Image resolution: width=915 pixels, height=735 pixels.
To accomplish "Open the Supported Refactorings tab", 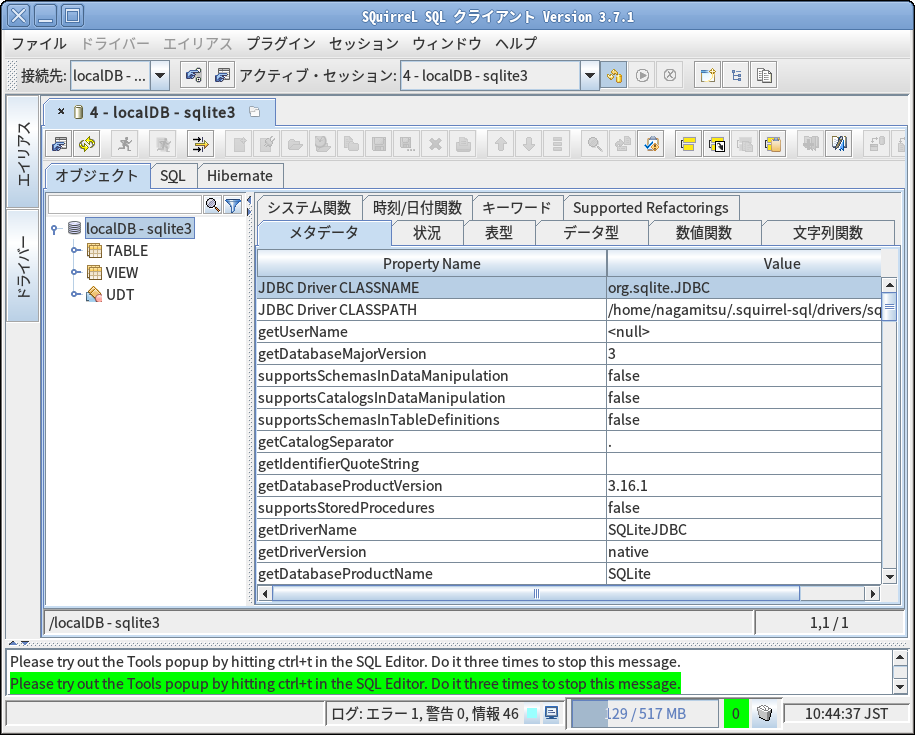I will click(x=651, y=208).
